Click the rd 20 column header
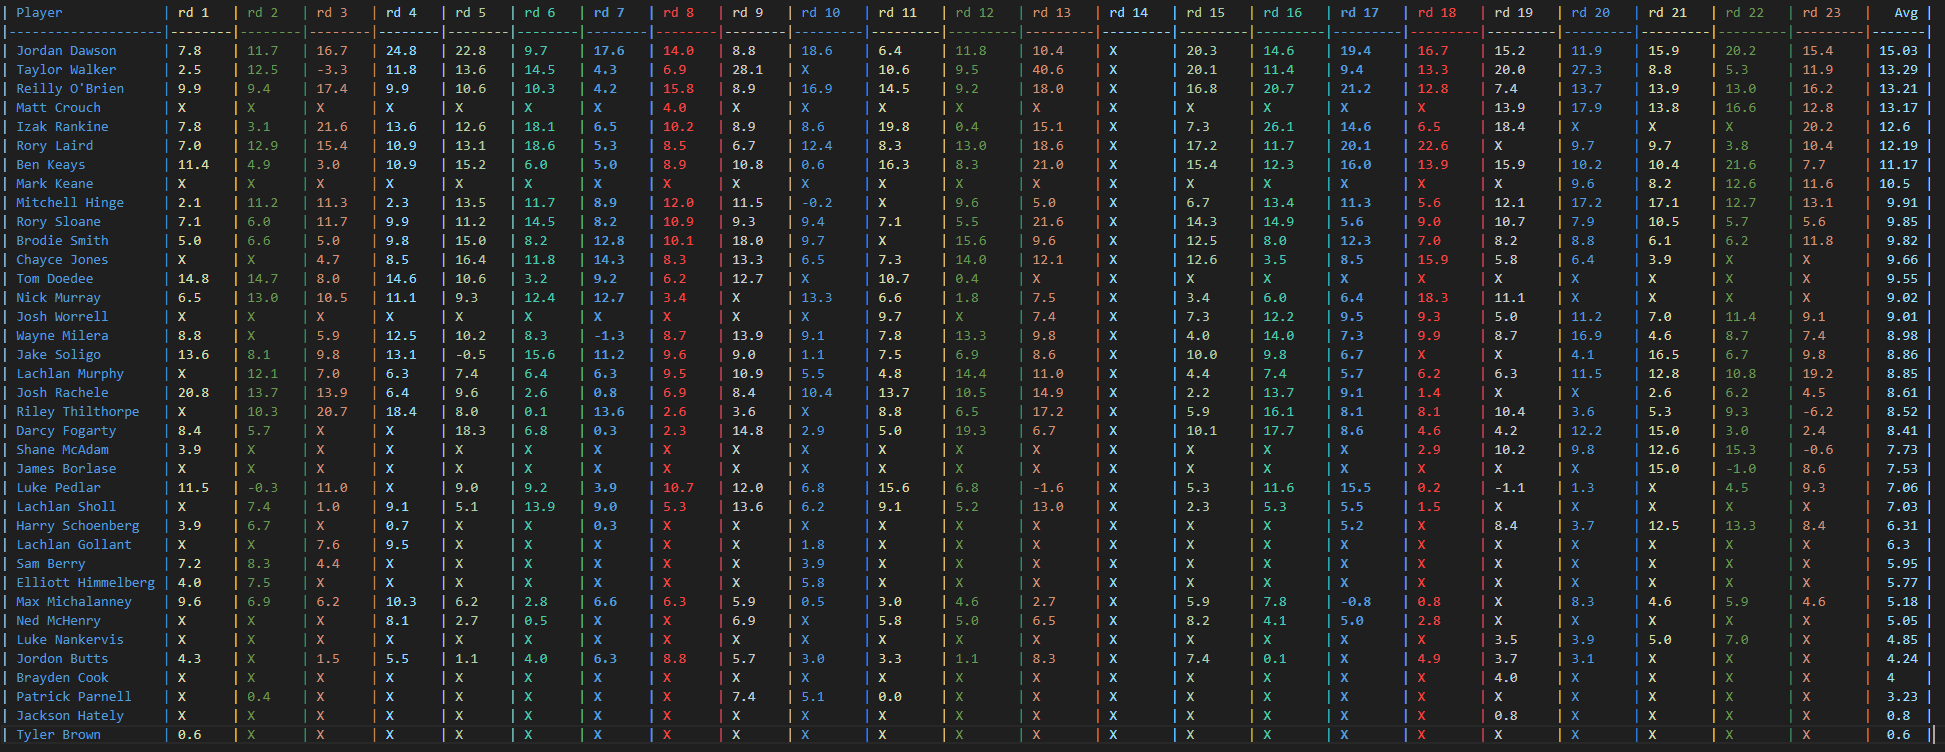Image resolution: width=1945 pixels, height=752 pixels. 1591,13
